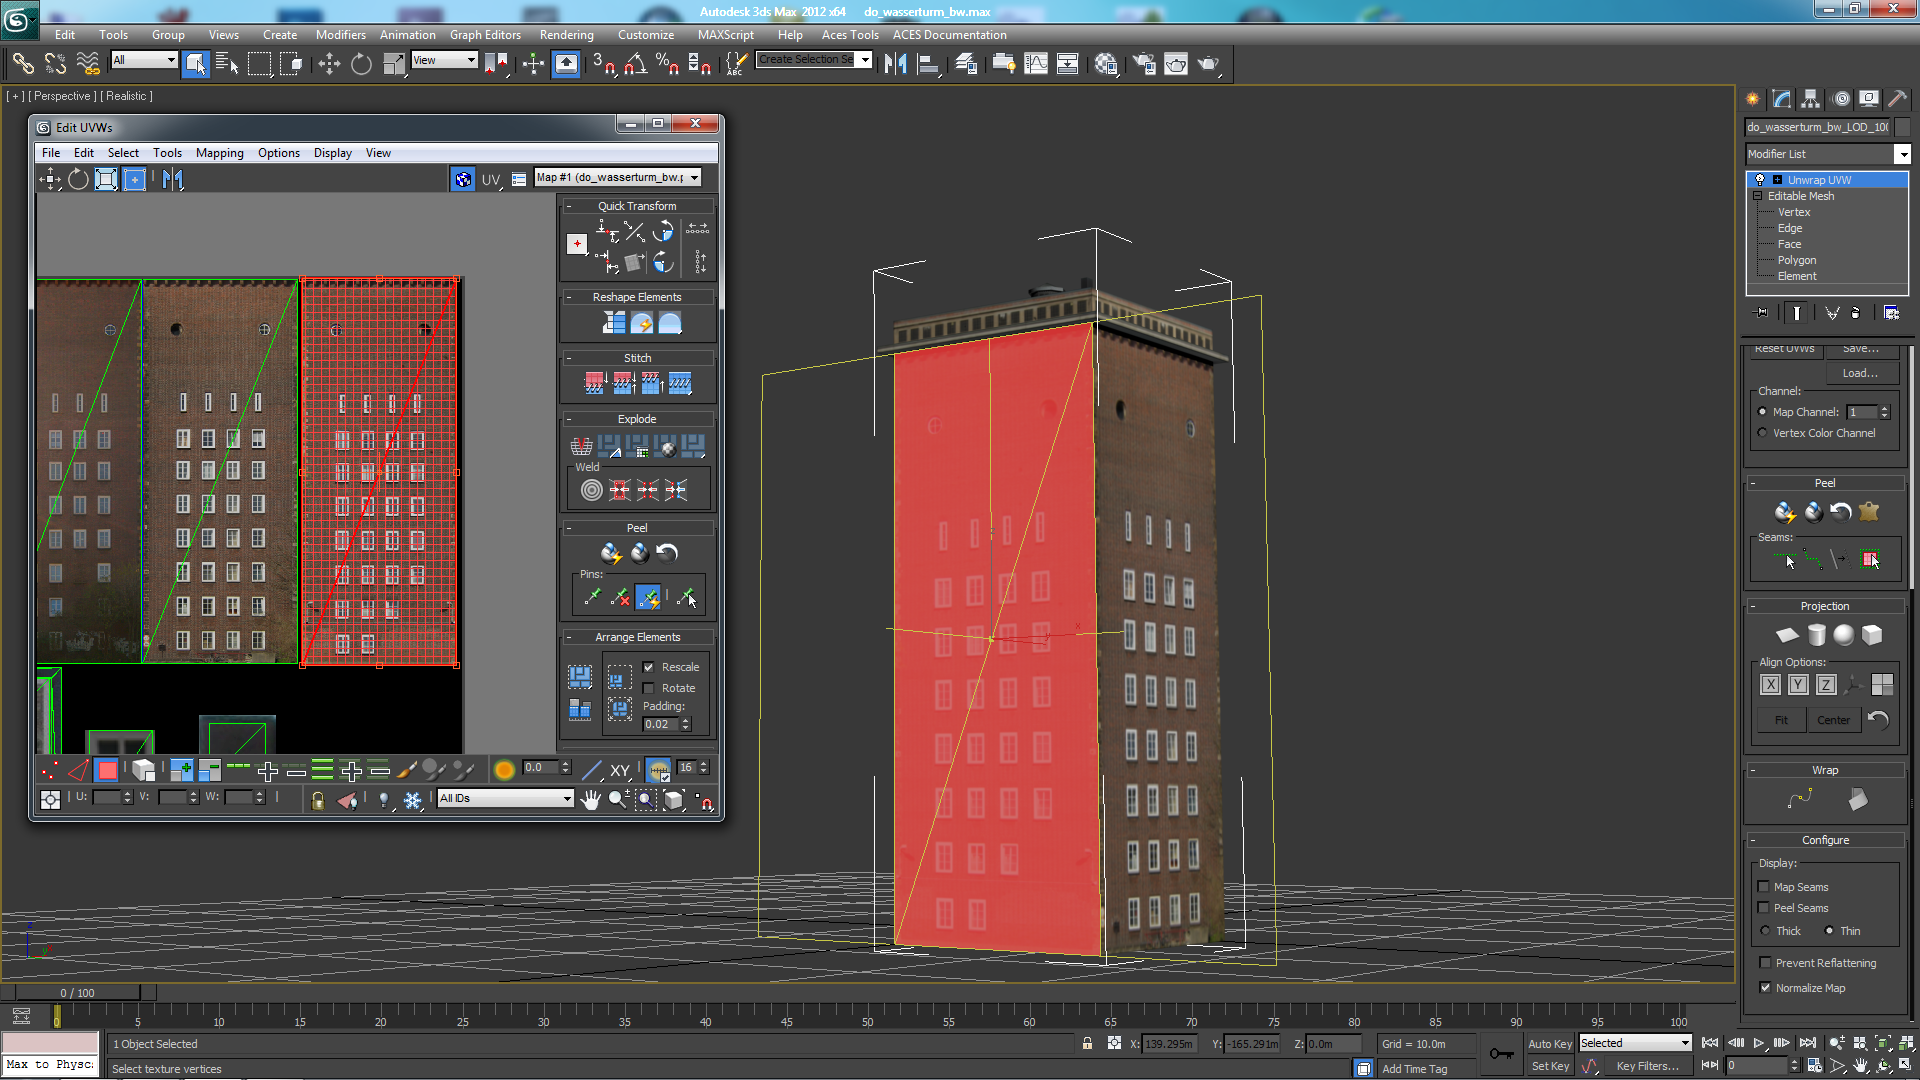This screenshot has width=1920, height=1080.
Task: Open the Render Setup teapot icon
Action: (1144, 64)
